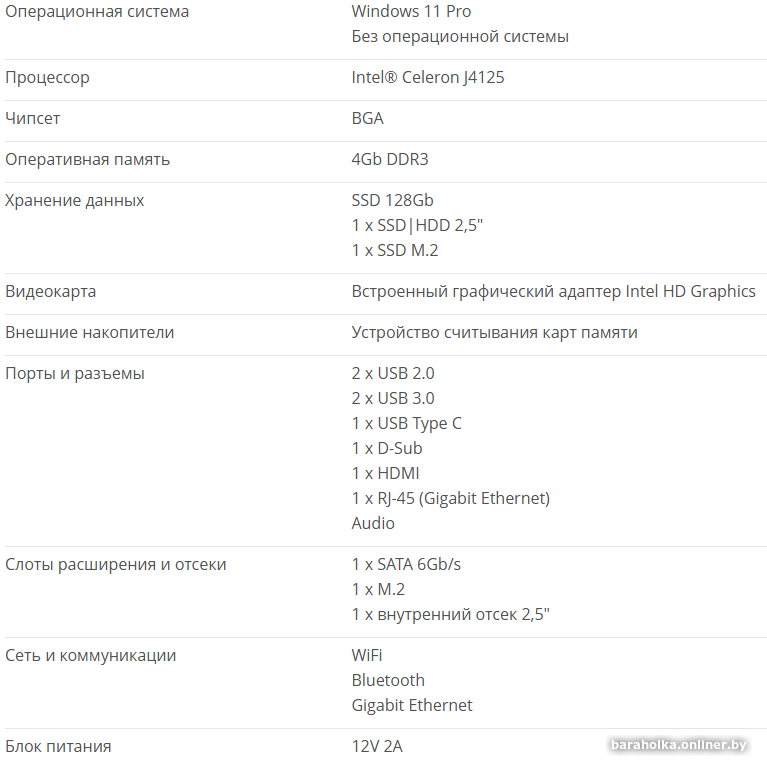Click the "Процессор" label
The image size is (767, 766).
[x=47, y=78]
